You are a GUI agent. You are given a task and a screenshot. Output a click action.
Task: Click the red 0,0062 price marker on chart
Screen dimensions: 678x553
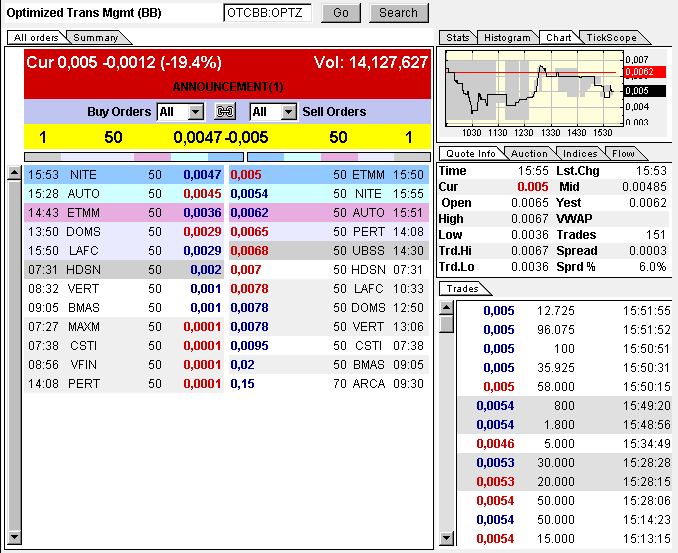point(638,72)
